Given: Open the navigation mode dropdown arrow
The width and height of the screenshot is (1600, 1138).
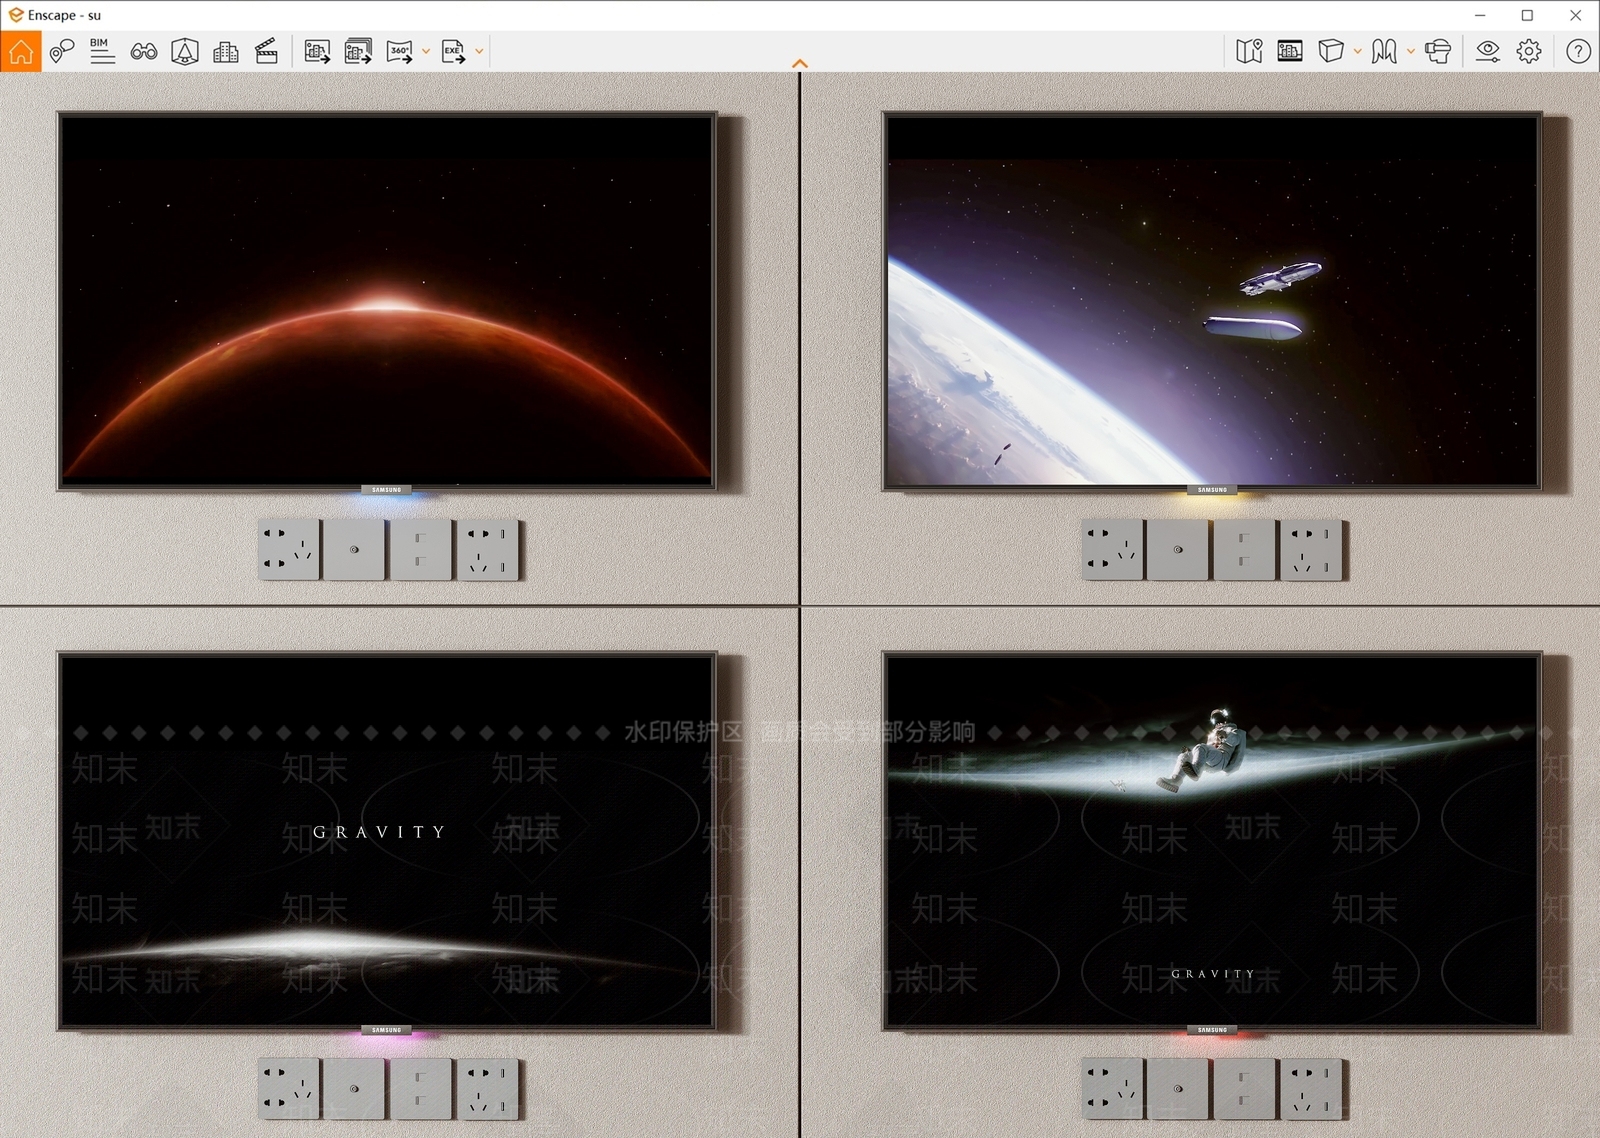Looking at the screenshot, I should click(x=1411, y=51).
